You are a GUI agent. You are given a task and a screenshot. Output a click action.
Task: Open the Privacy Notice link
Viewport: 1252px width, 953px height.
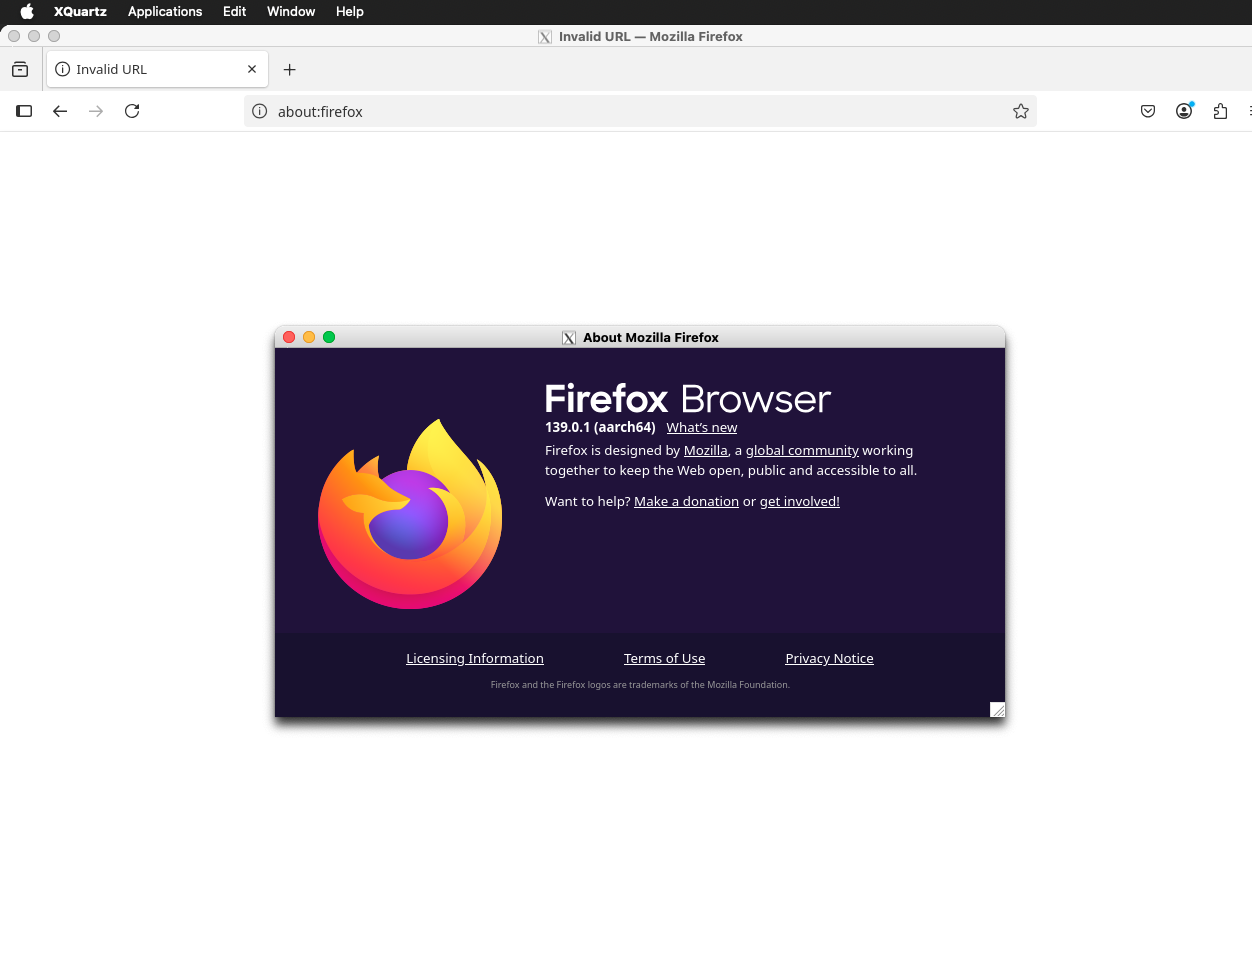(x=829, y=658)
